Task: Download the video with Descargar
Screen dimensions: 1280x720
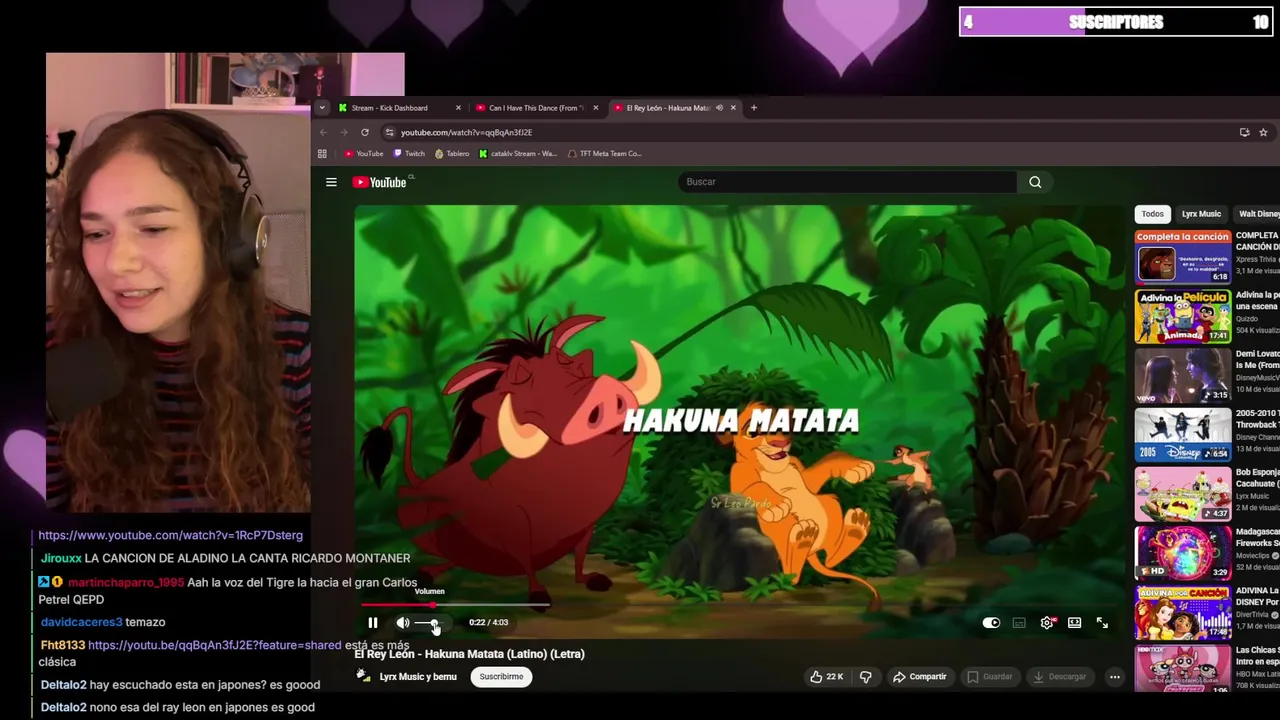Action: [x=1059, y=676]
